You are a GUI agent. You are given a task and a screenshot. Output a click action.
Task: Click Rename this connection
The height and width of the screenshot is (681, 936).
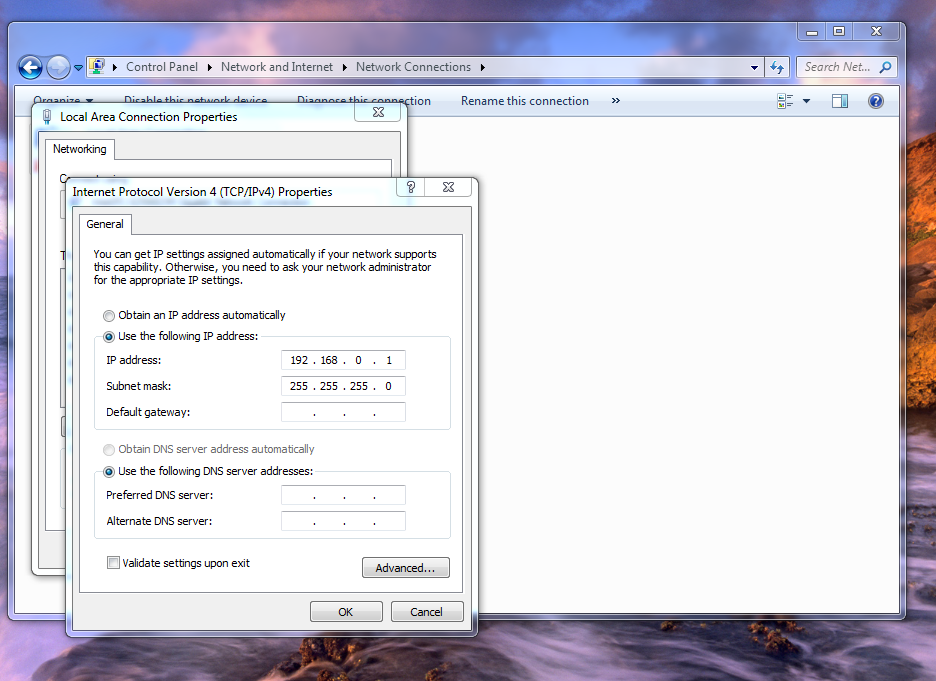coord(524,100)
